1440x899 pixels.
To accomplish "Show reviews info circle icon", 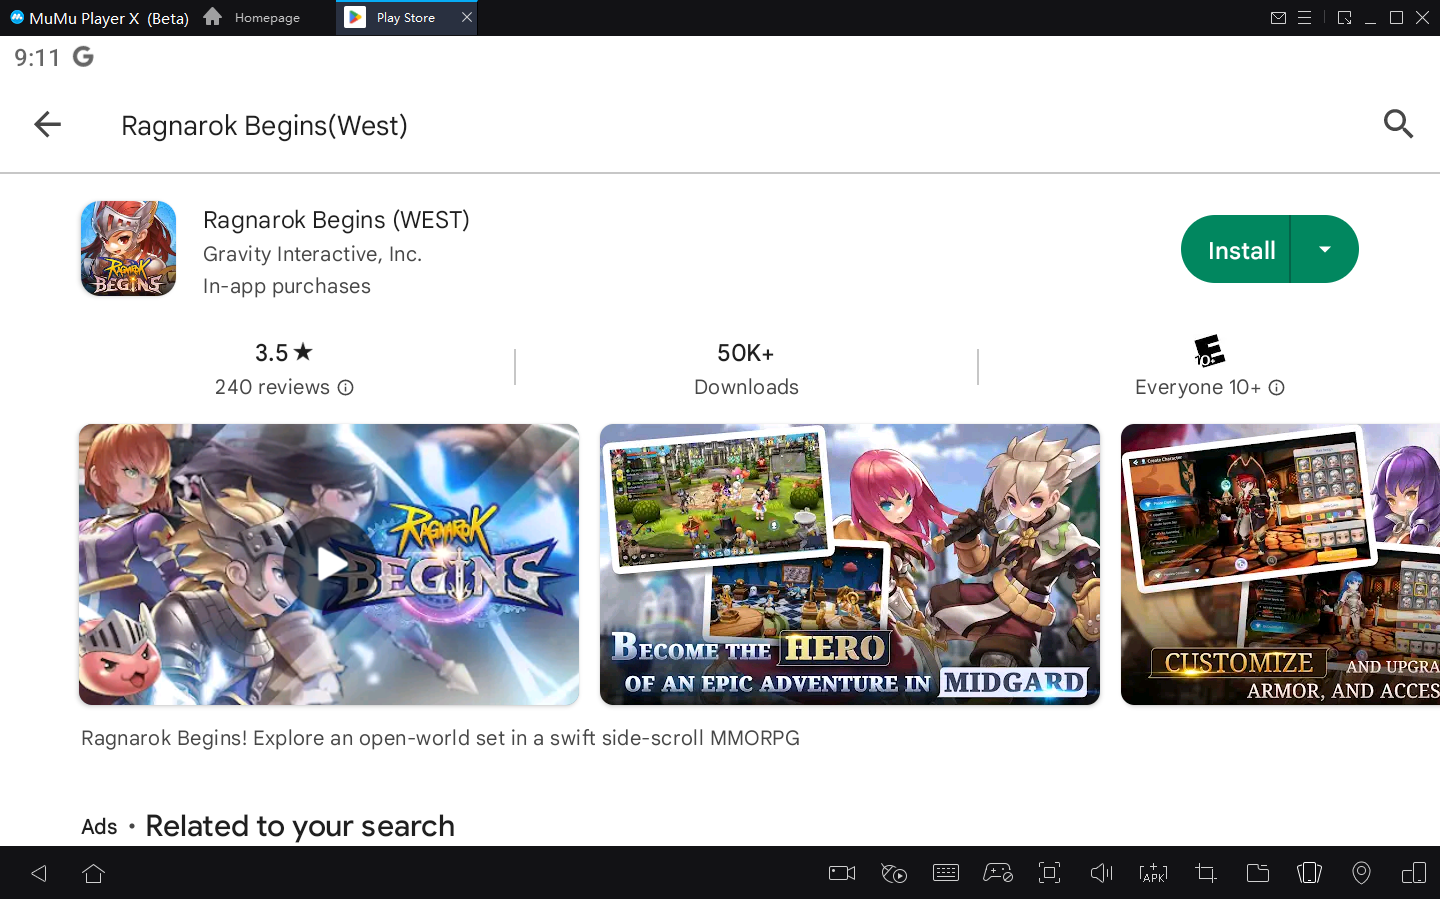I will [x=346, y=388].
